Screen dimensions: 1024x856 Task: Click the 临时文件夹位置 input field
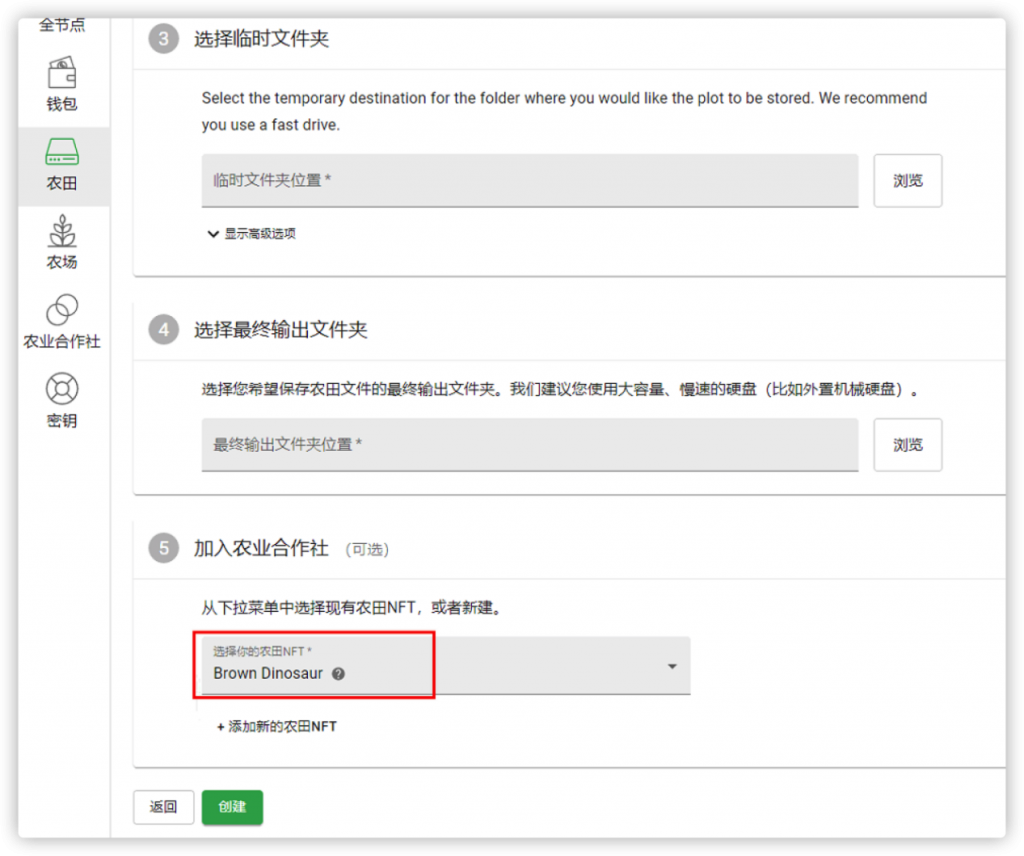[530, 181]
